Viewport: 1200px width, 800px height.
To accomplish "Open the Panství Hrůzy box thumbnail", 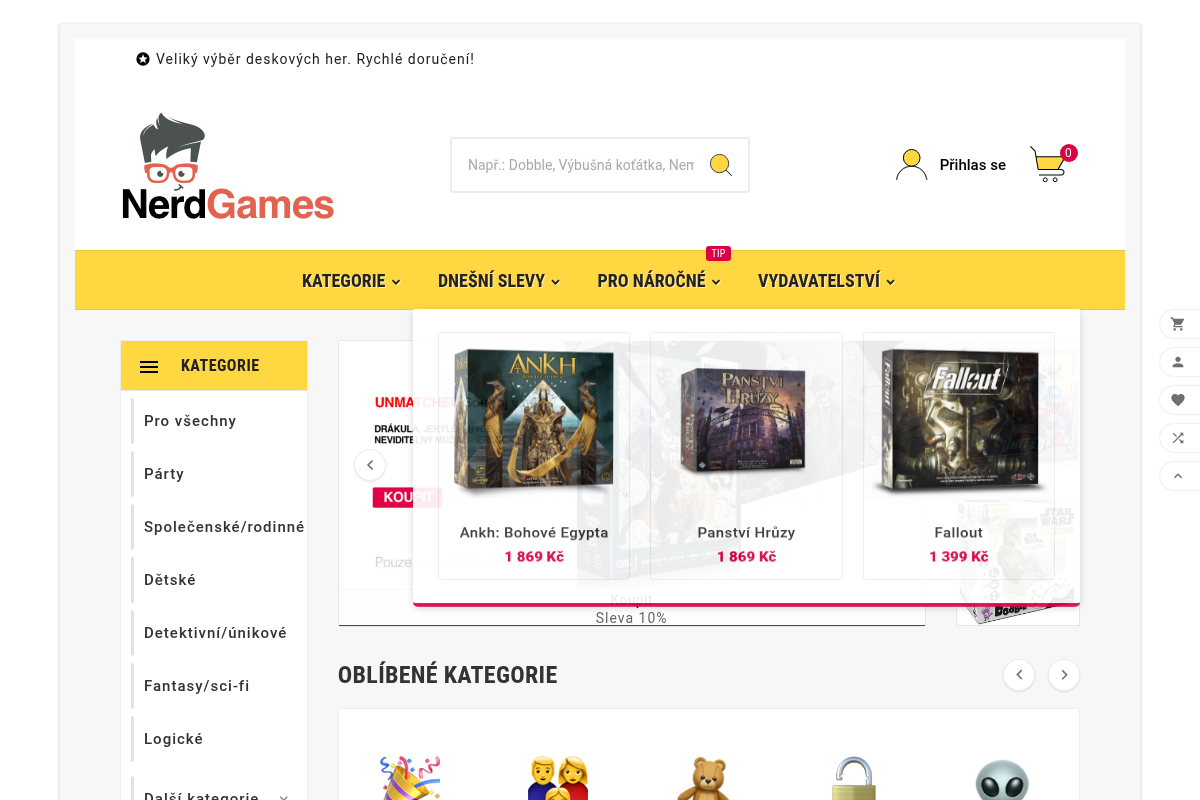I will [x=746, y=422].
